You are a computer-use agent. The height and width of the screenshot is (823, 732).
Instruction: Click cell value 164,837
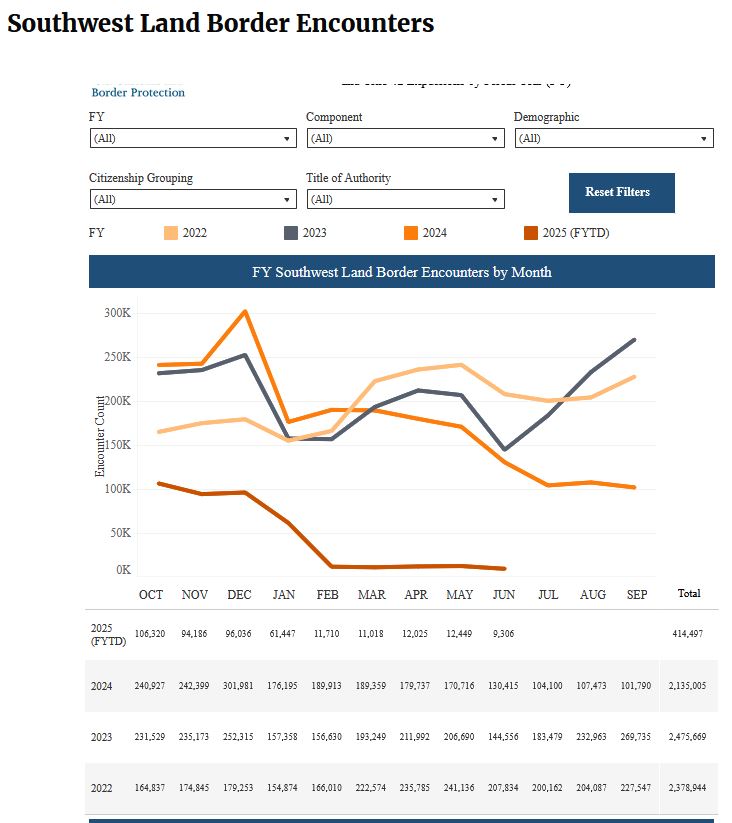coord(150,787)
